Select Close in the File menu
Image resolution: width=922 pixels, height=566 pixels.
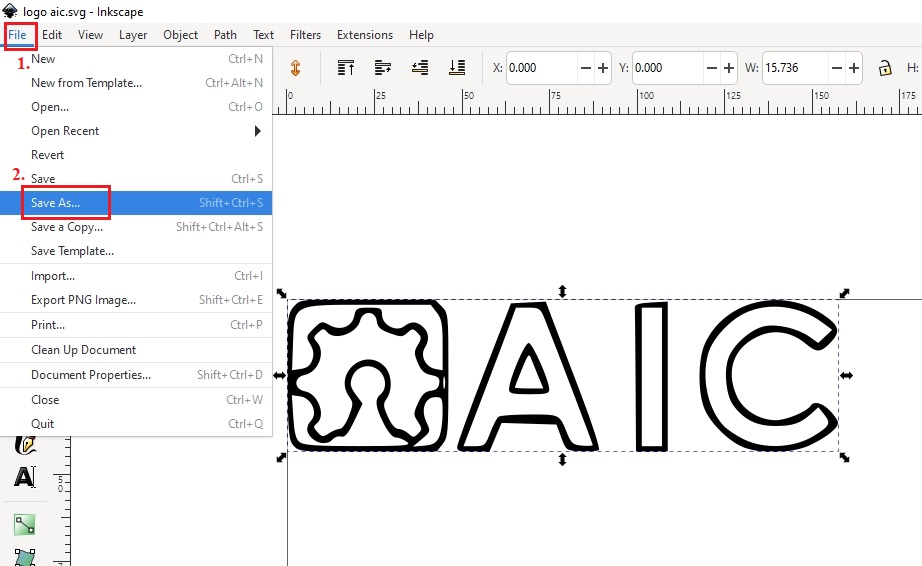136,400
